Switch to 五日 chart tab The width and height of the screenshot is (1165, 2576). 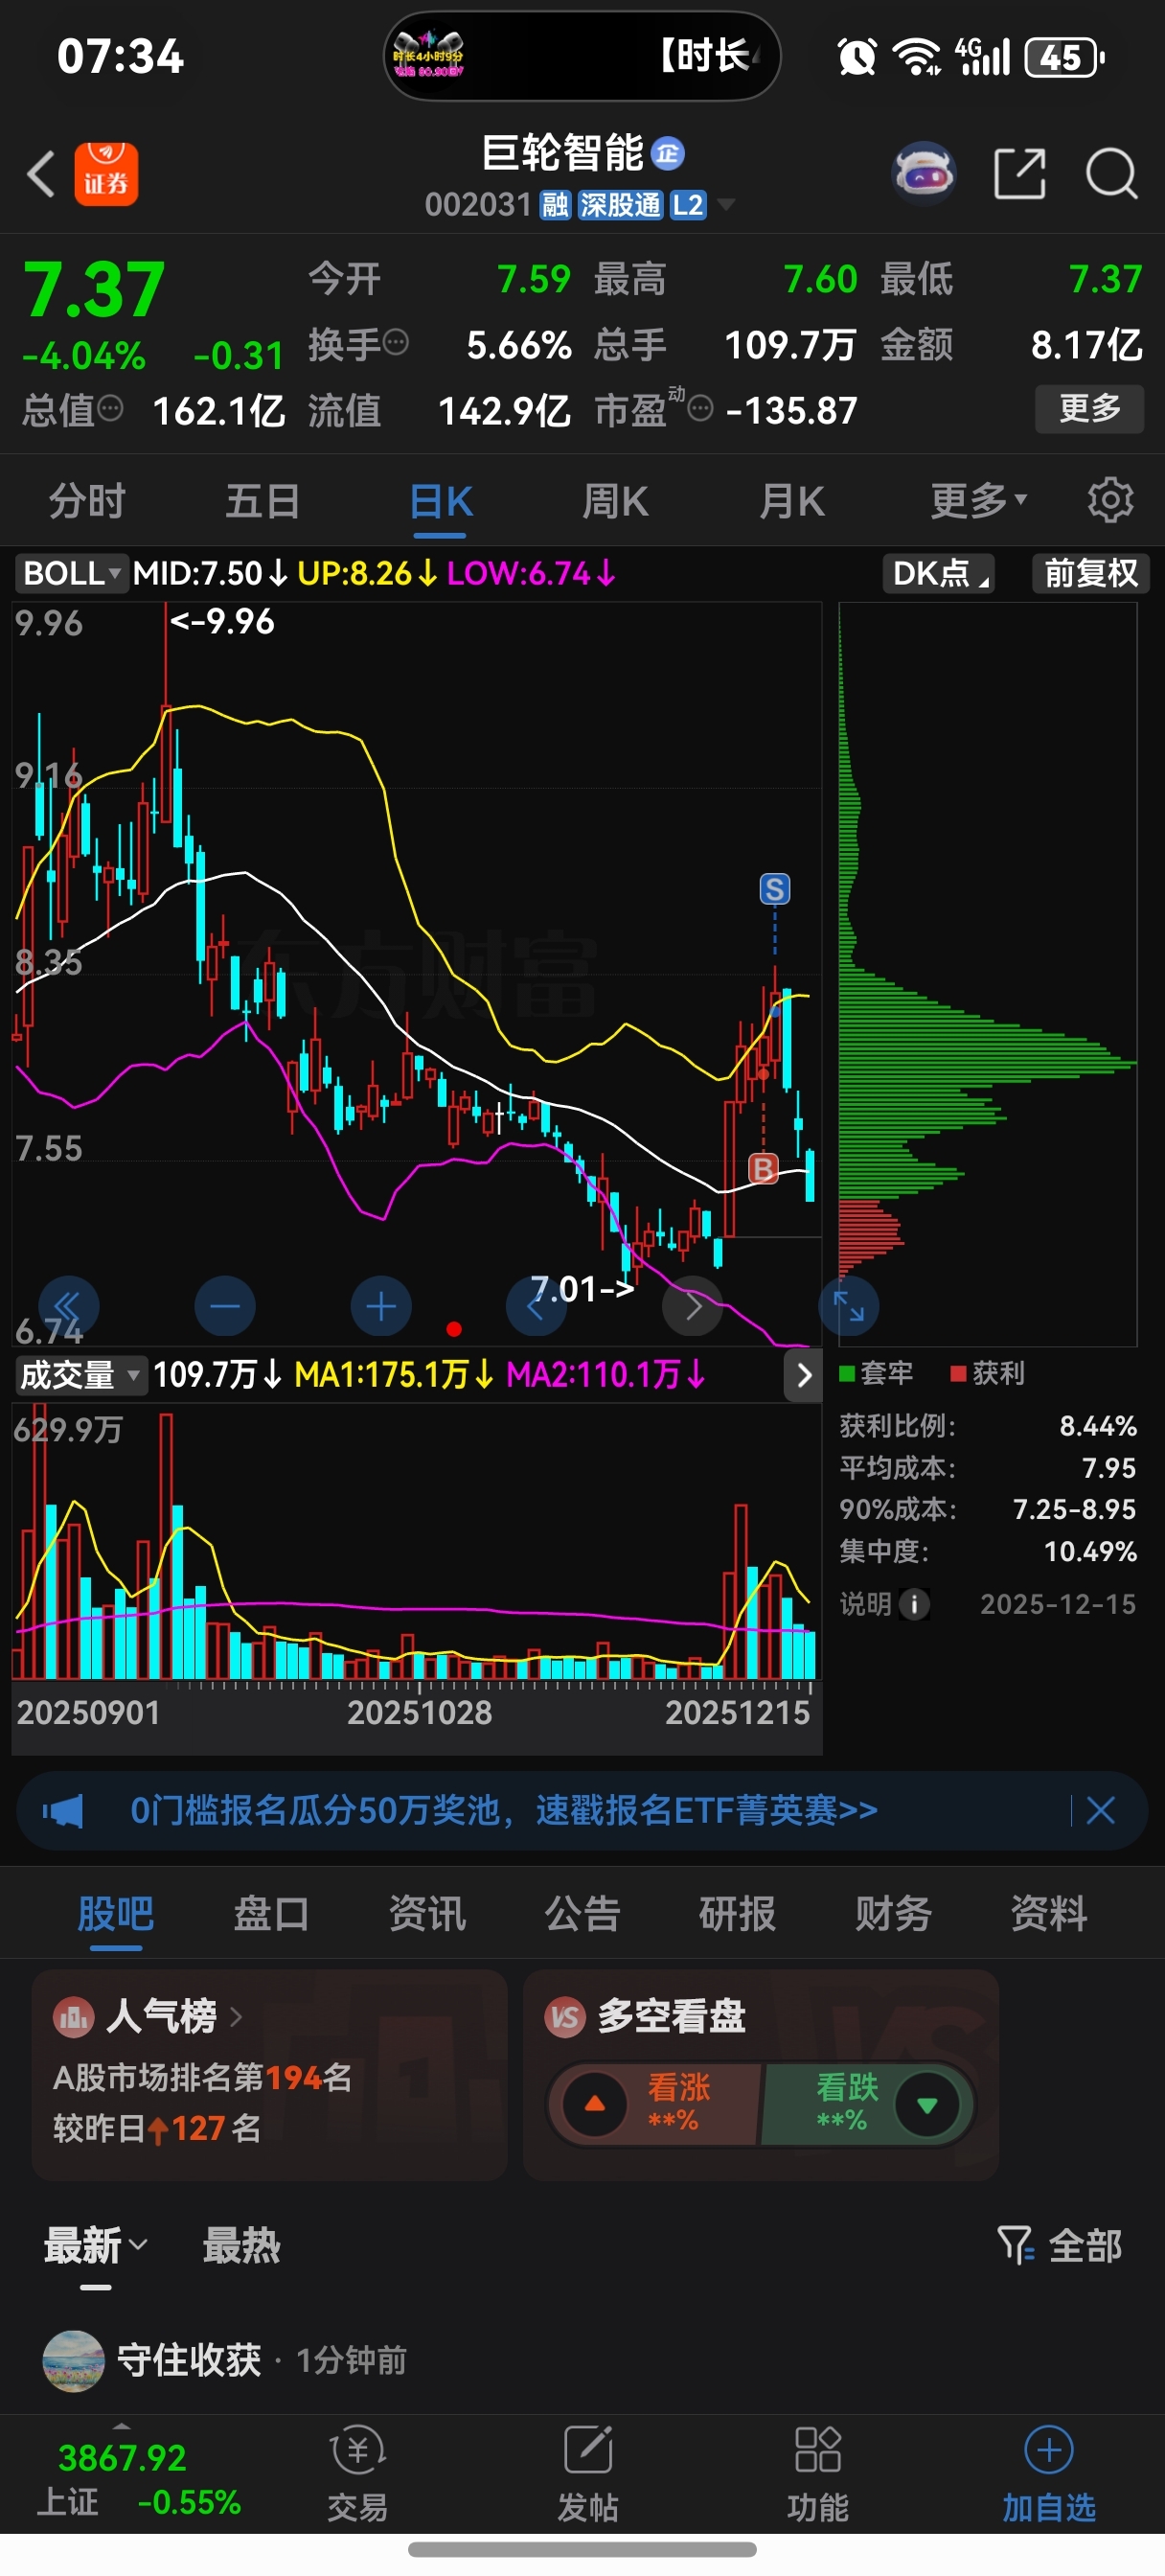click(x=263, y=500)
